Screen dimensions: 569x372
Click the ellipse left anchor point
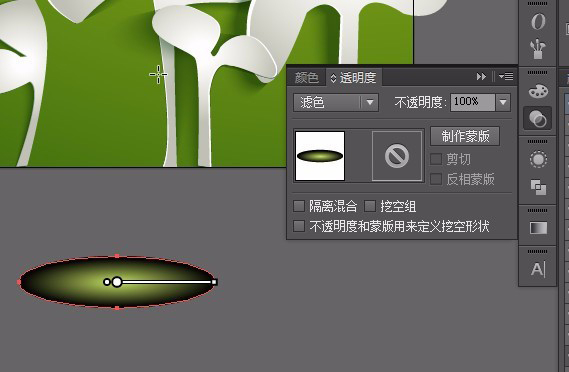[x=19, y=282]
